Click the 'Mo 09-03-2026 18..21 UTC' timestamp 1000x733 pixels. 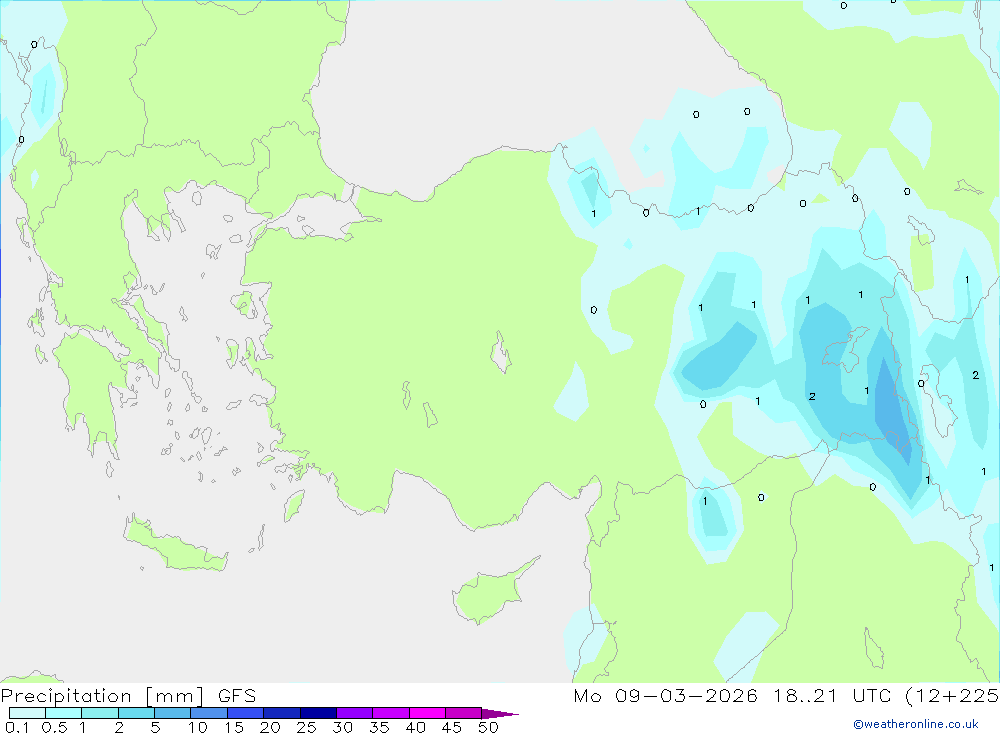point(732,695)
